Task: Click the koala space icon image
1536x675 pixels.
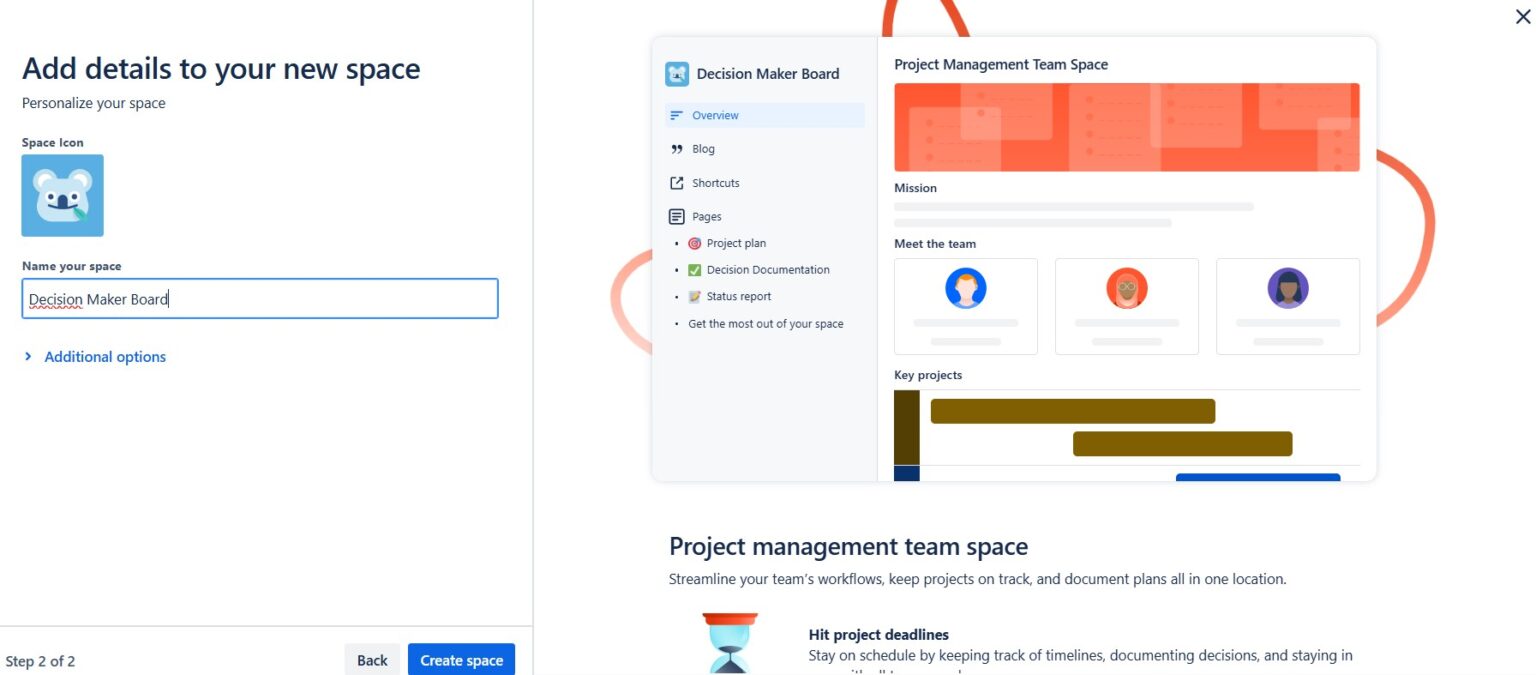Action: pyautogui.click(x=63, y=195)
